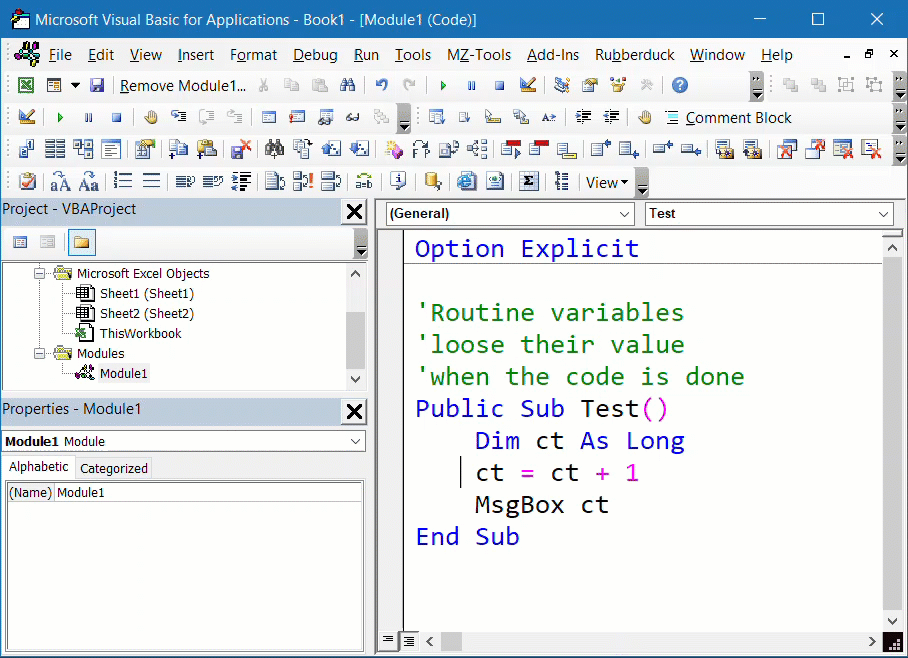Screen dimensions: 908x658
Task: Click the code window scroll down arrow
Action: click(892, 620)
